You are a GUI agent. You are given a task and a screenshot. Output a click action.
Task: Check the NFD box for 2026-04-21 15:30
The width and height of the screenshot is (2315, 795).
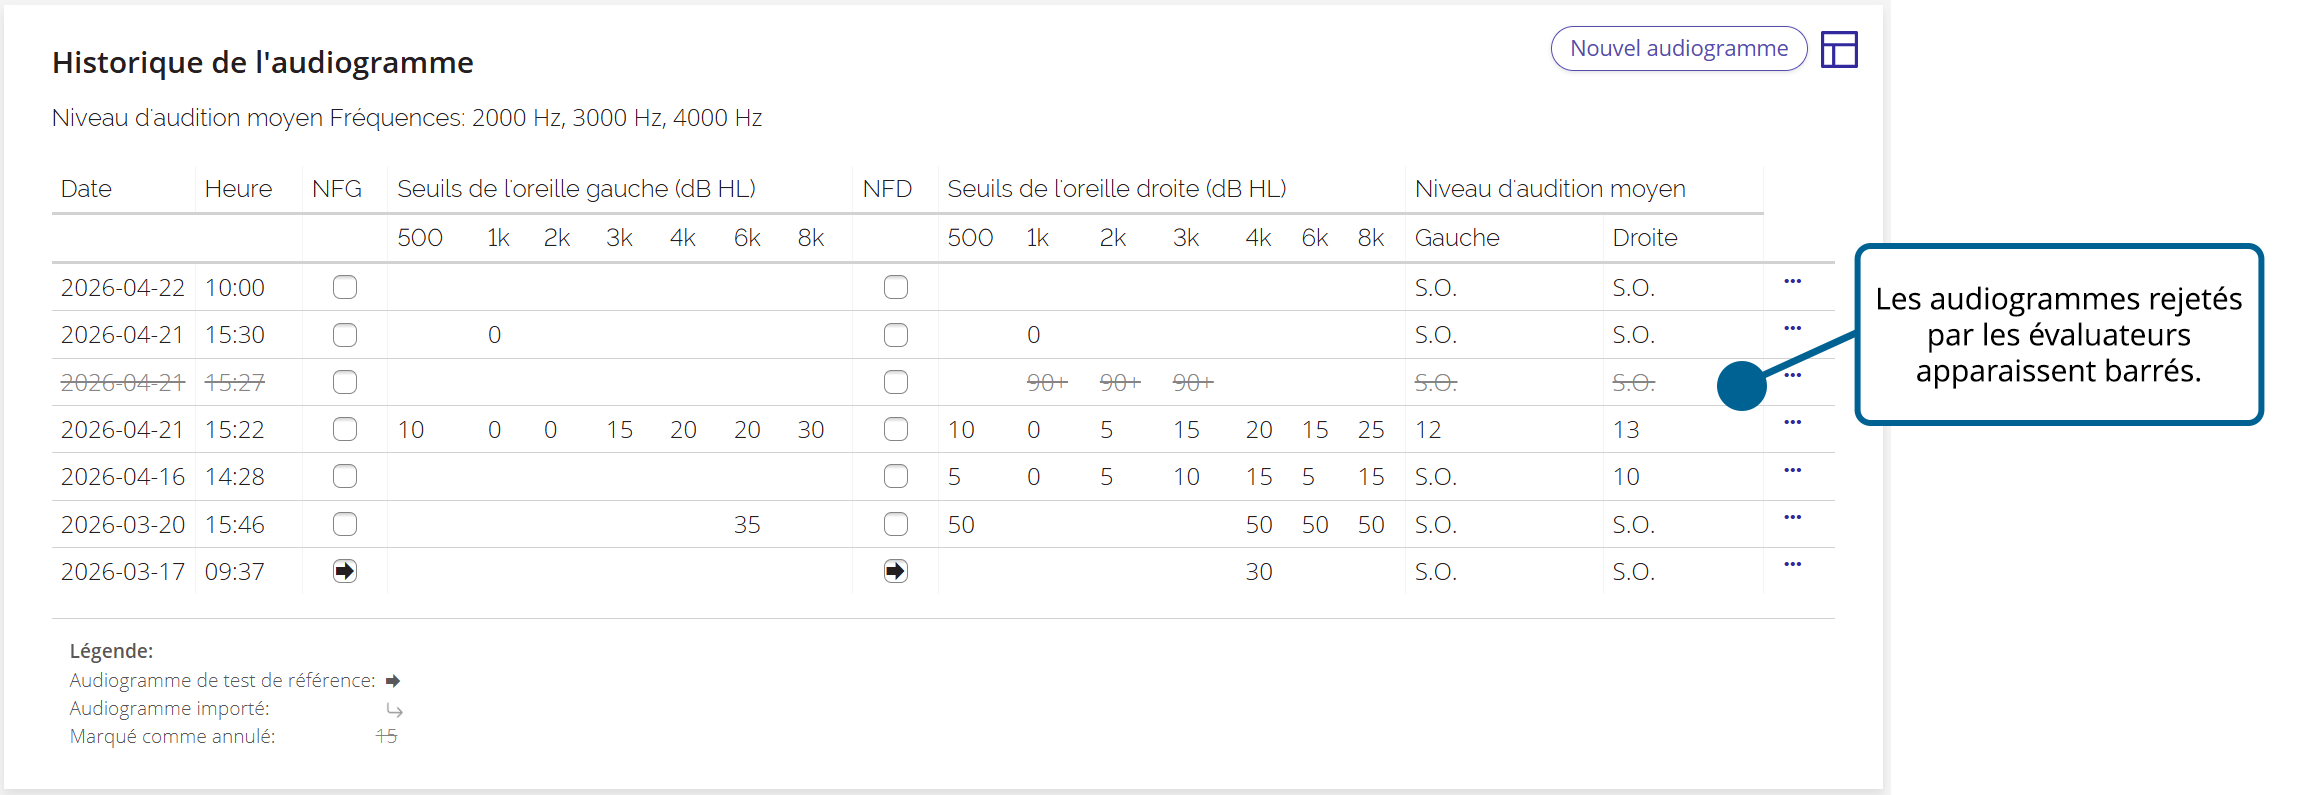(x=896, y=335)
